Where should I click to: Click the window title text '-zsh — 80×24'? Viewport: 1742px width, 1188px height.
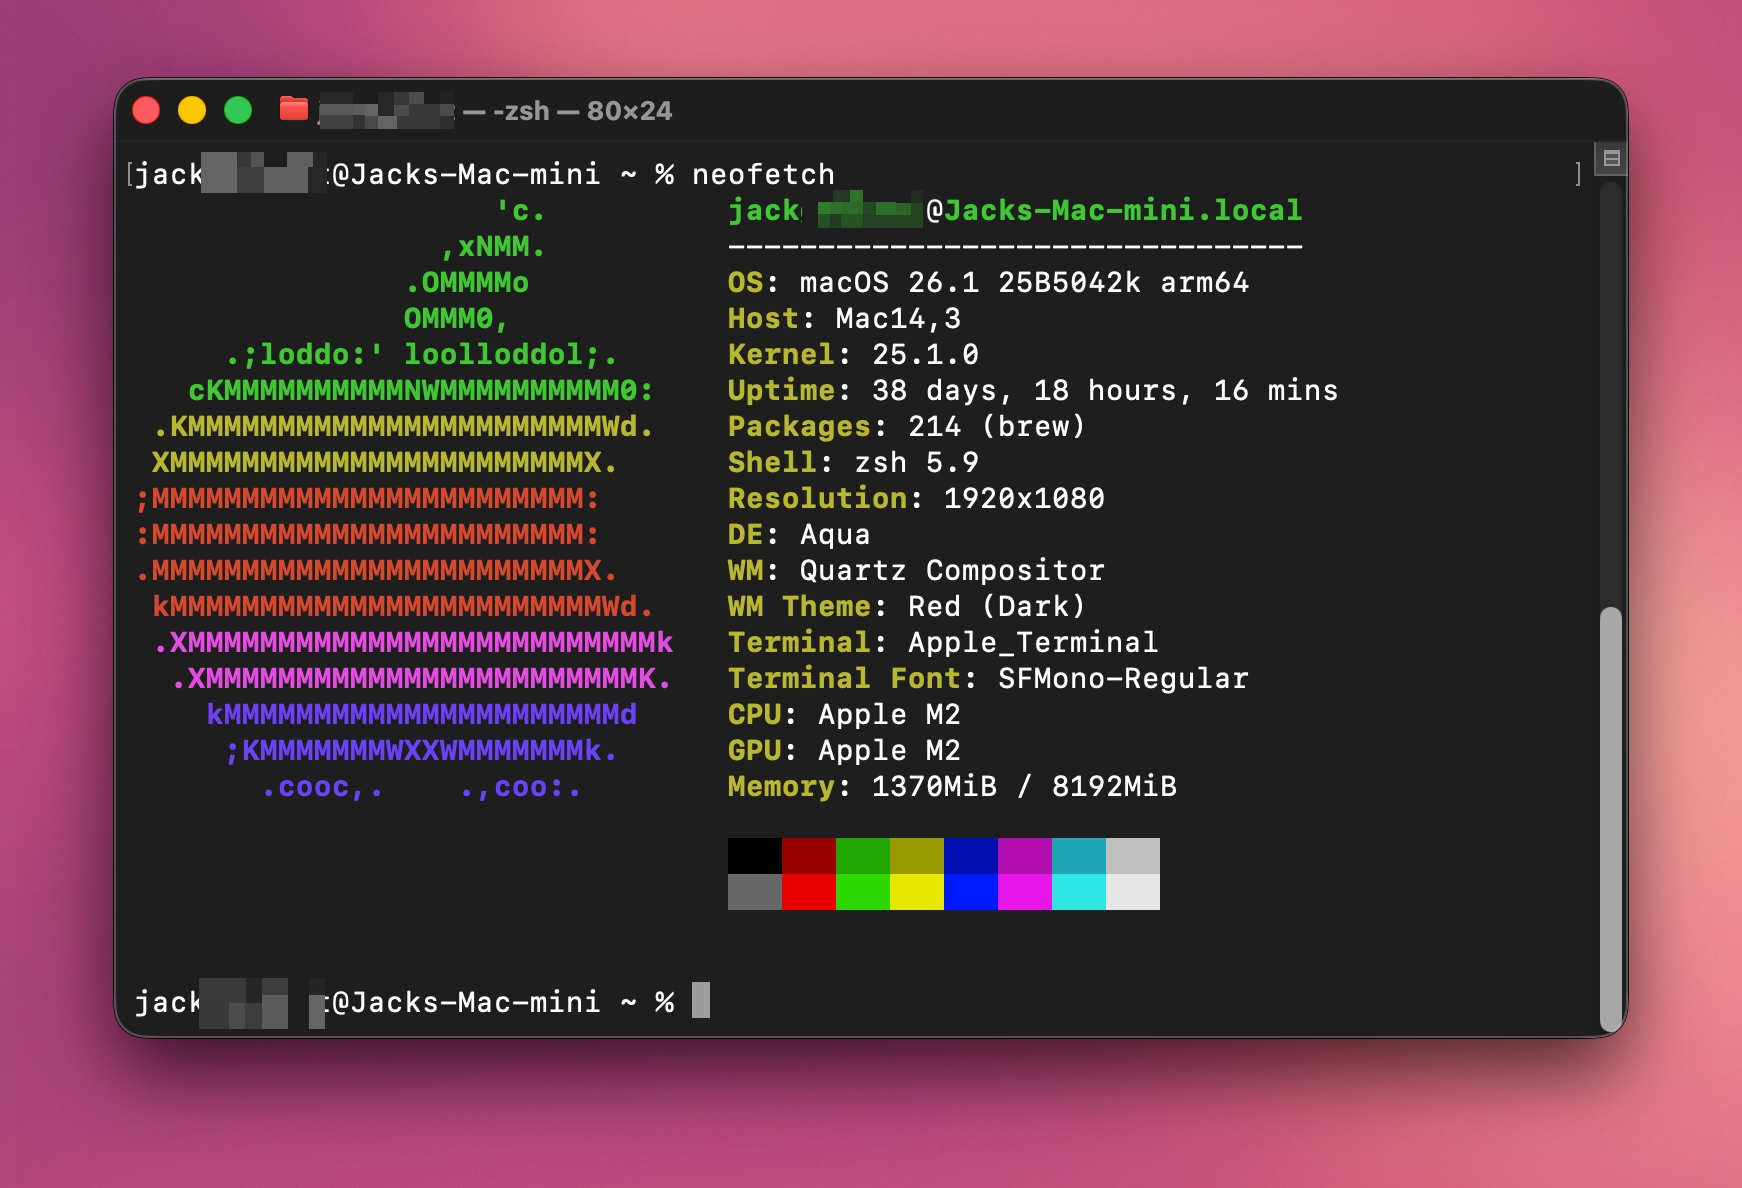point(581,111)
